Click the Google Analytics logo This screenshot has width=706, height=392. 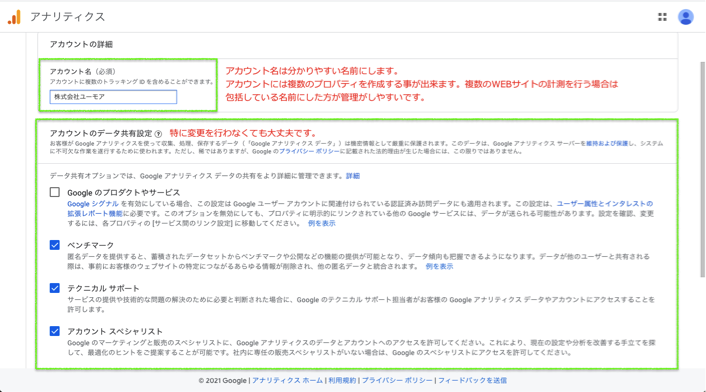click(x=14, y=17)
